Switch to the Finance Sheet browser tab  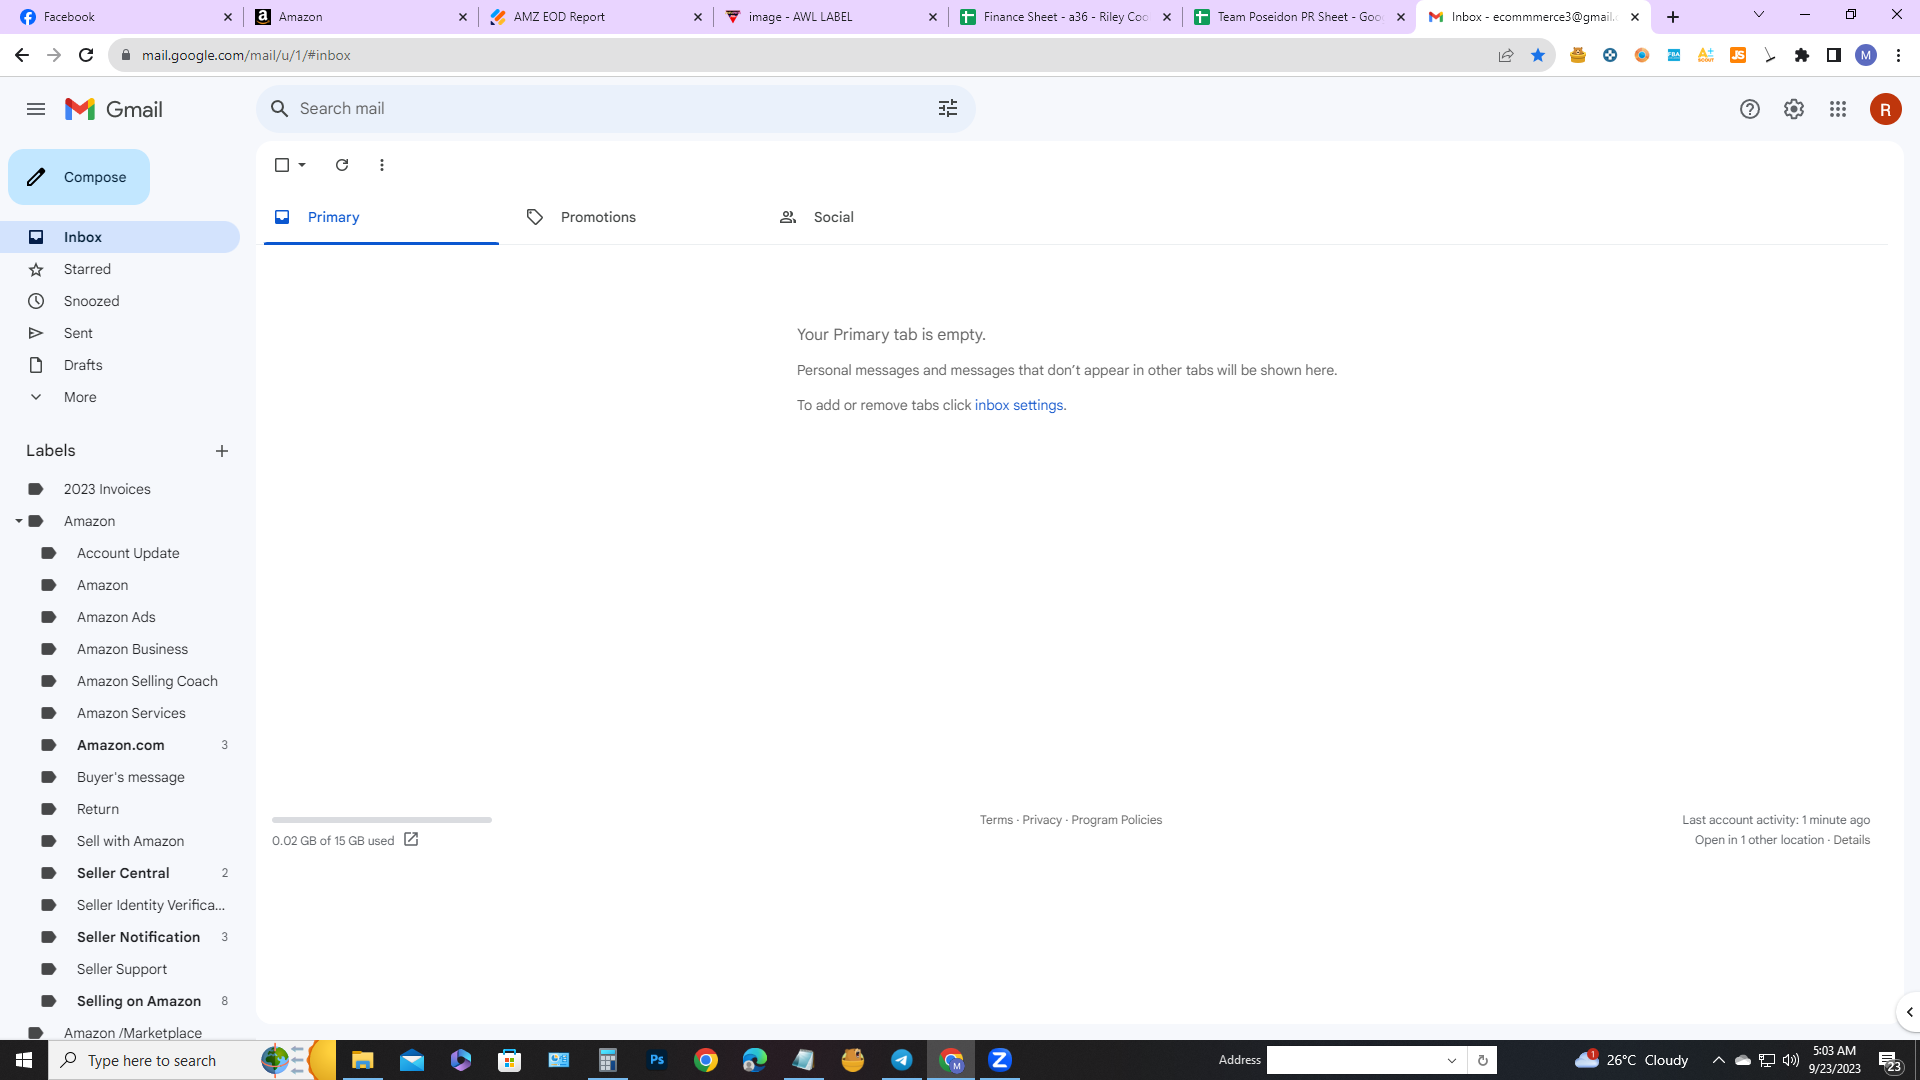coord(1064,17)
